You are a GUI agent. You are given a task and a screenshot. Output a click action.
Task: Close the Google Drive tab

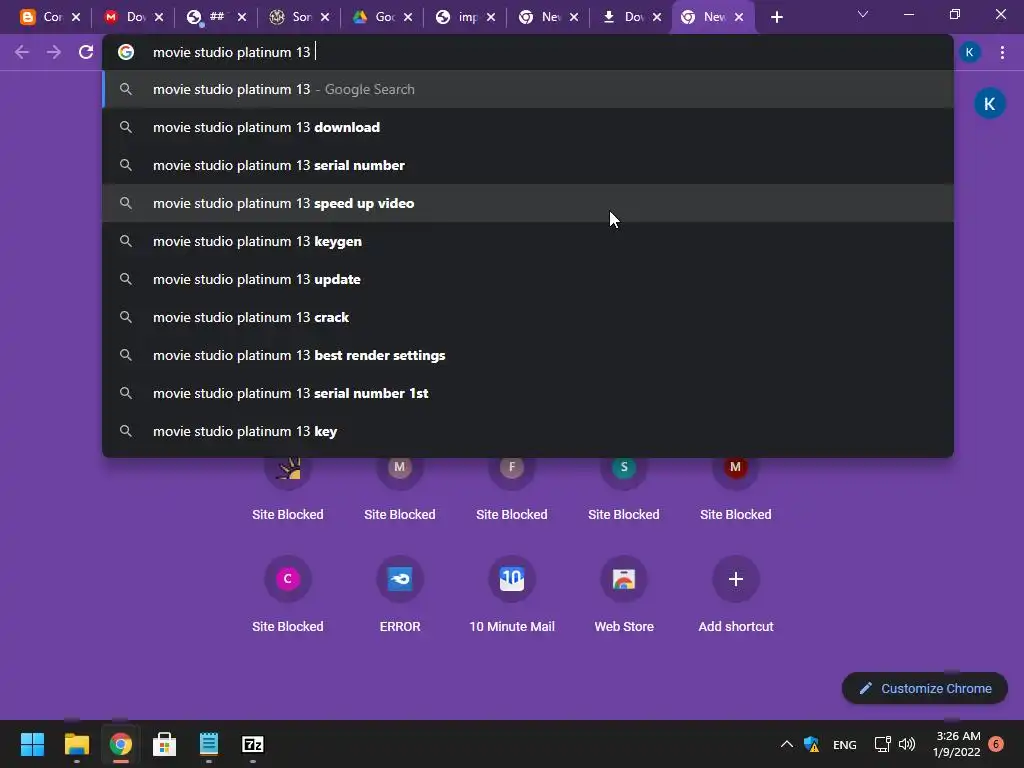408,18
